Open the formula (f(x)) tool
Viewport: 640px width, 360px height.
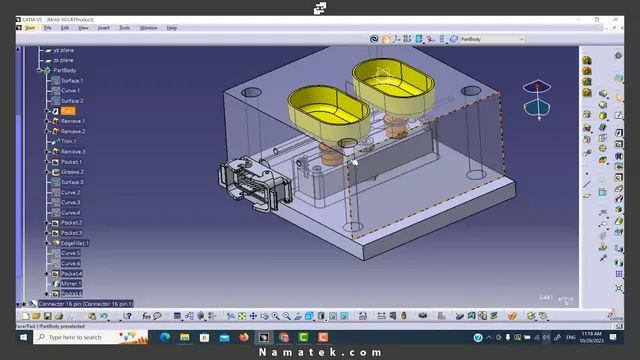tap(146, 316)
